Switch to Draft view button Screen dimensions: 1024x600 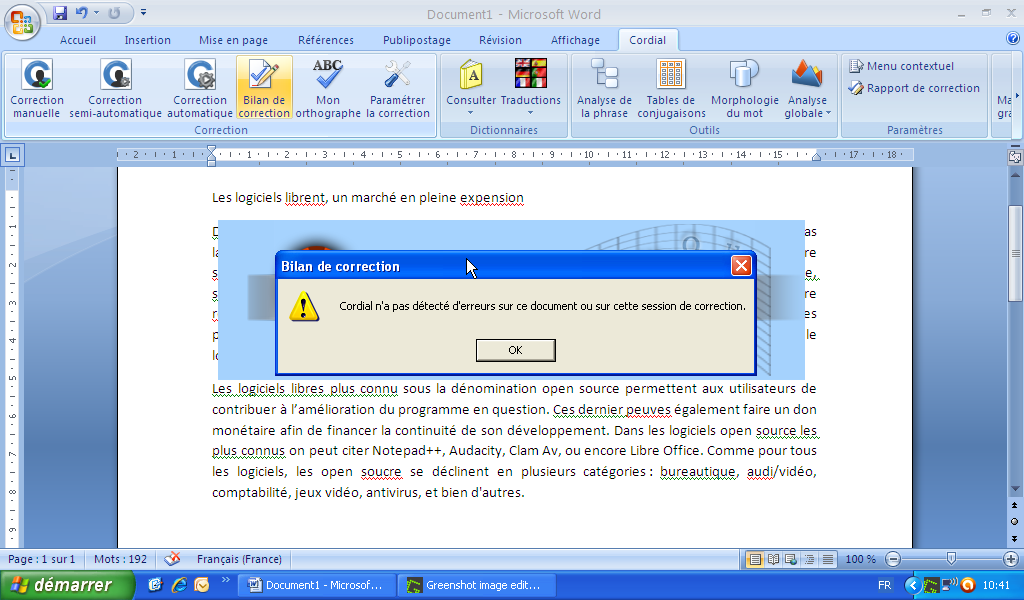pos(827,559)
